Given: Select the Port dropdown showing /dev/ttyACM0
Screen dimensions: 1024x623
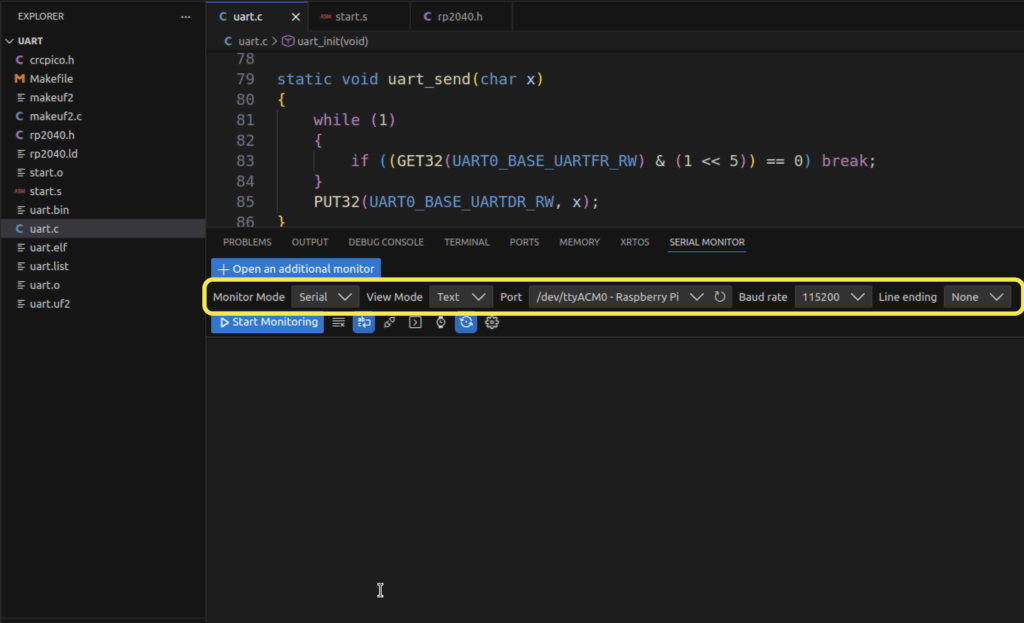Looking at the screenshot, I should click(x=618, y=297).
